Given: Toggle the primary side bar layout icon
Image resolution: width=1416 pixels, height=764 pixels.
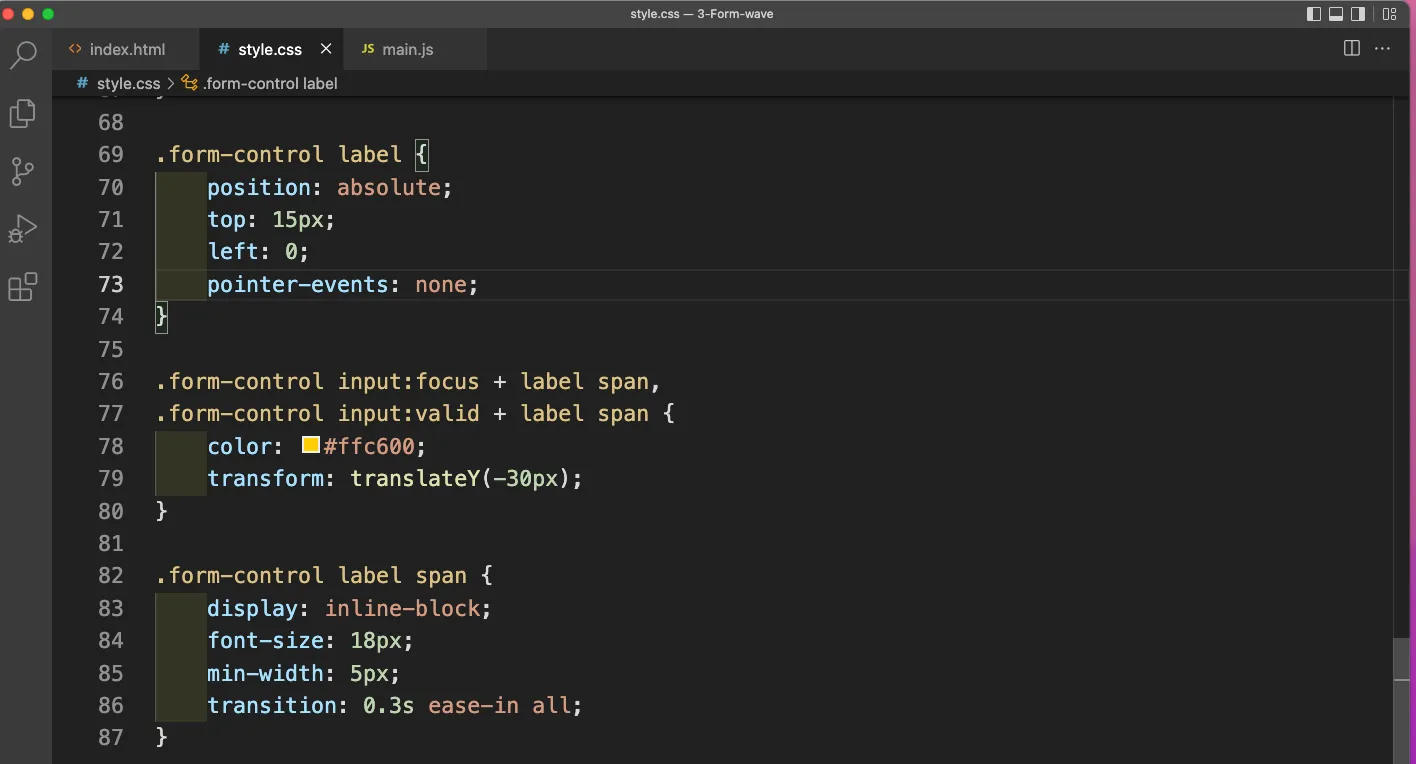Looking at the screenshot, I should (1314, 14).
